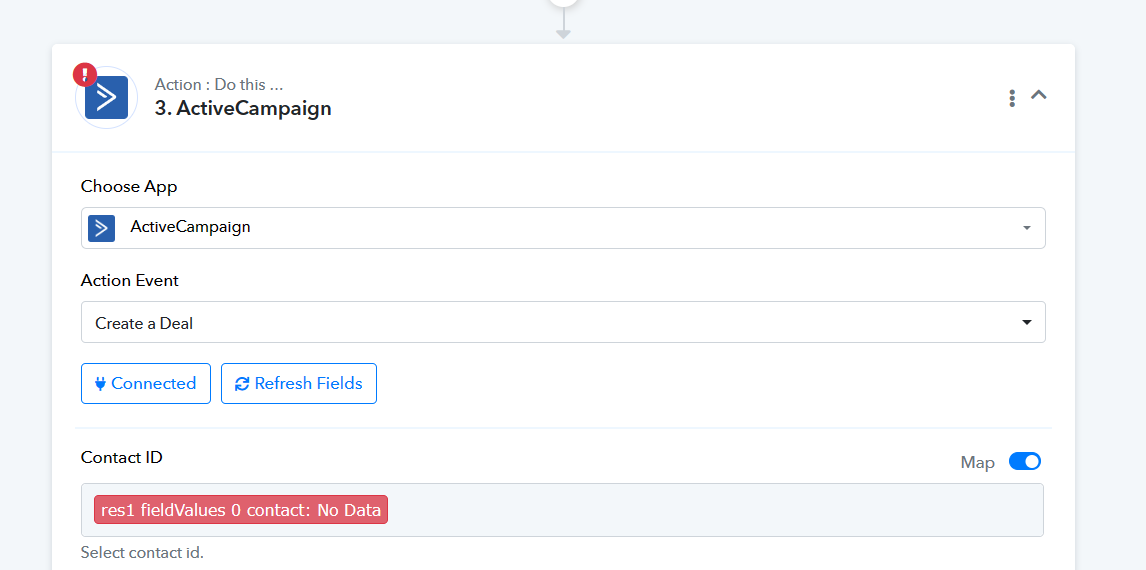Collapse the ActiveCampaign step with chevron

click(x=1039, y=95)
